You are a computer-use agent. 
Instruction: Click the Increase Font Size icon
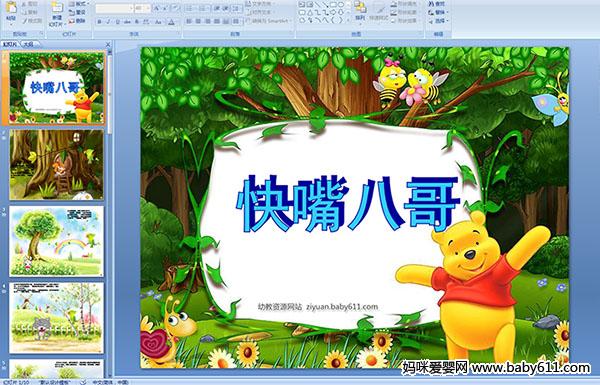(x=157, y=8)
